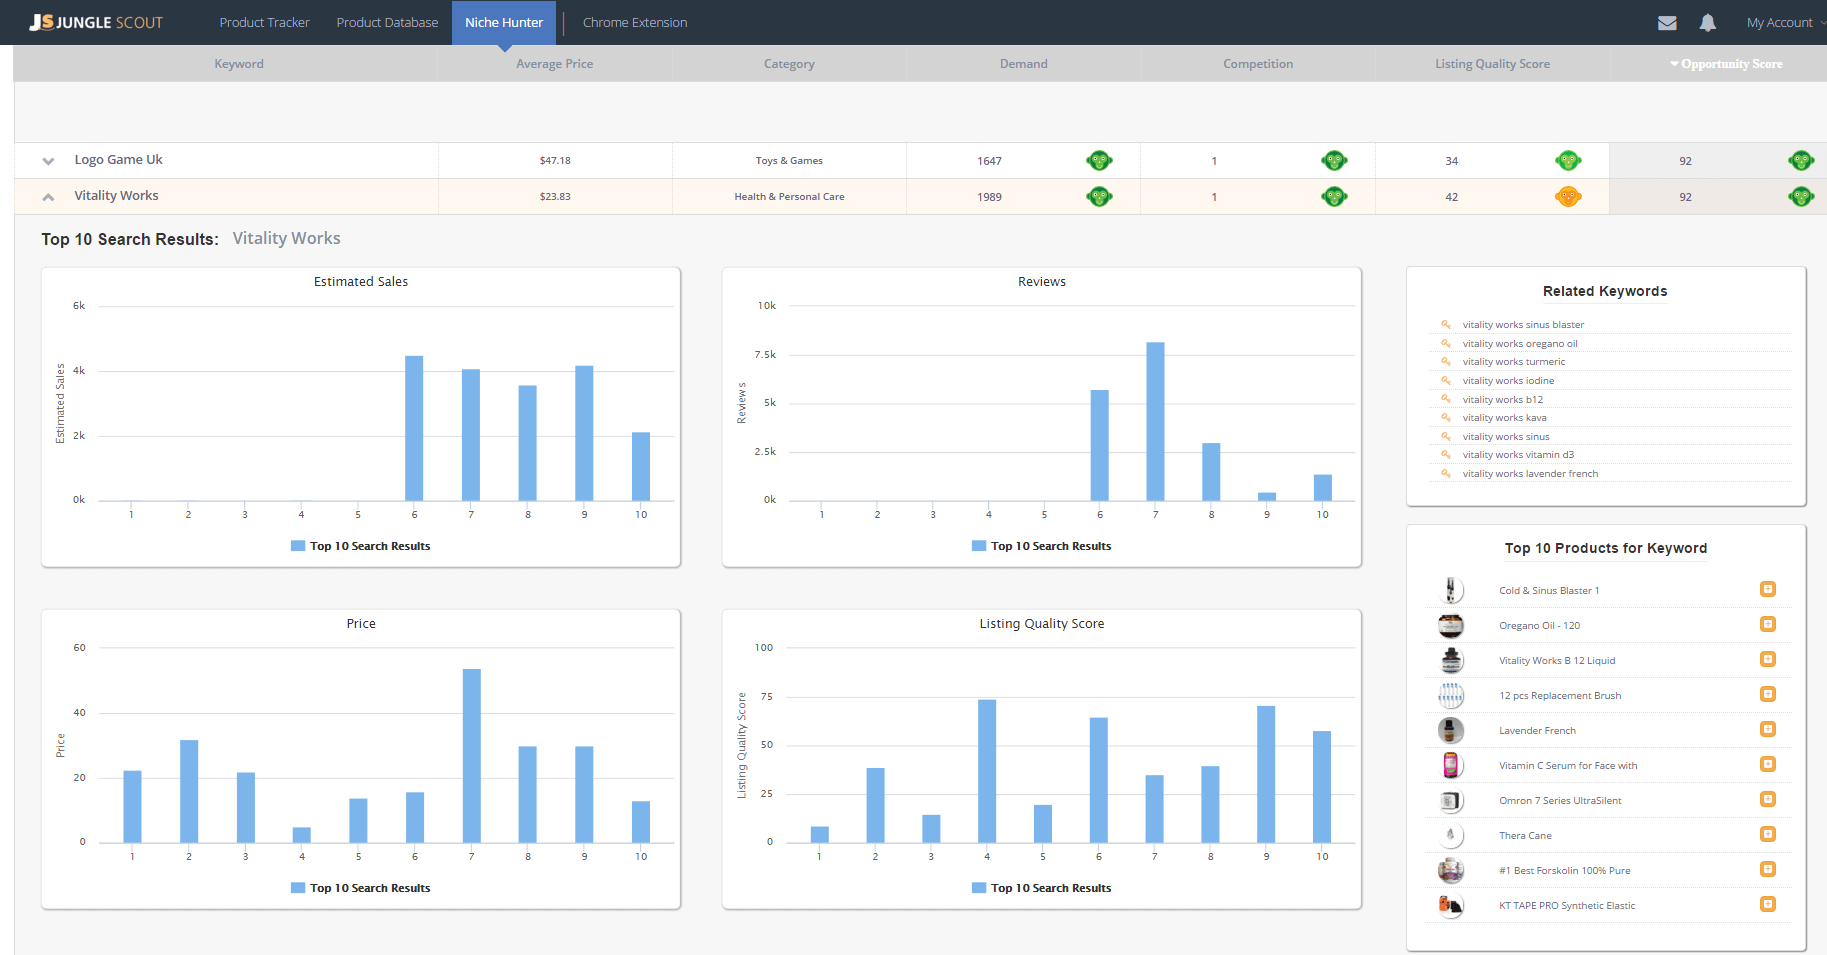1827x955 pixels.
Task: Expand the Logo Game Uk row
Action: pyautogui.click(x=48, y=161)
